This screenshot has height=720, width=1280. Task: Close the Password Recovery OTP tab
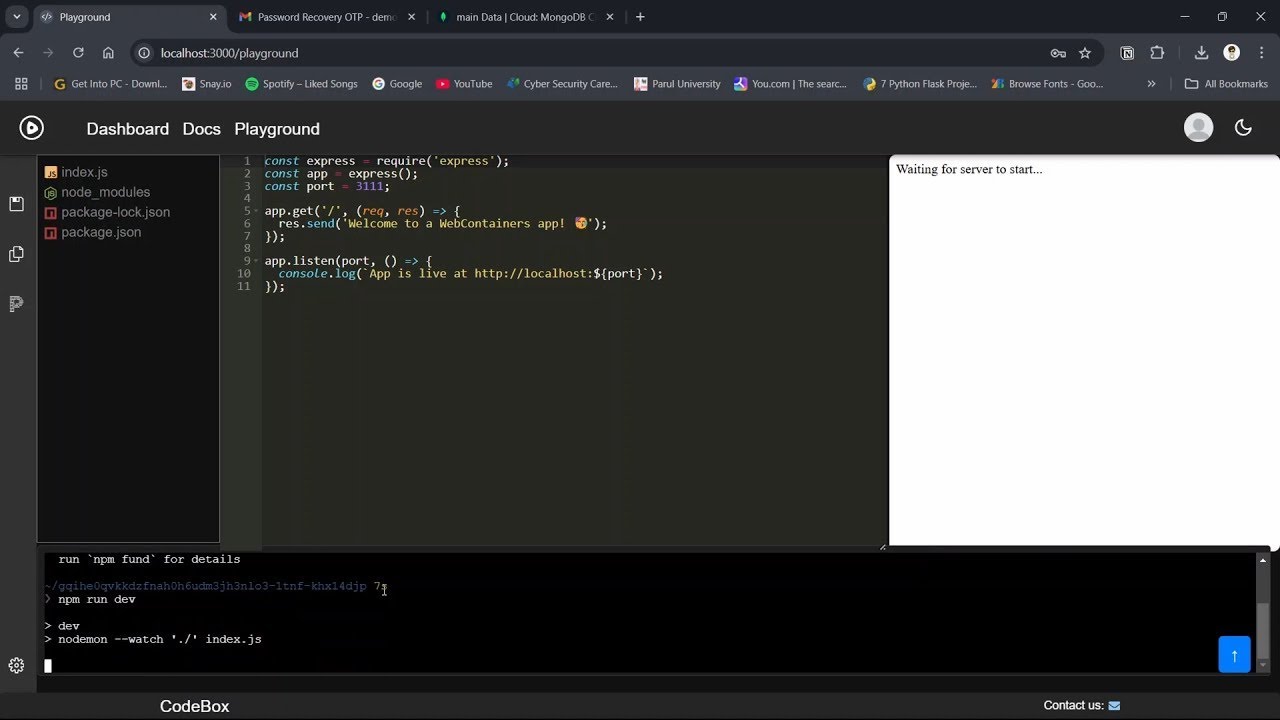411,17
